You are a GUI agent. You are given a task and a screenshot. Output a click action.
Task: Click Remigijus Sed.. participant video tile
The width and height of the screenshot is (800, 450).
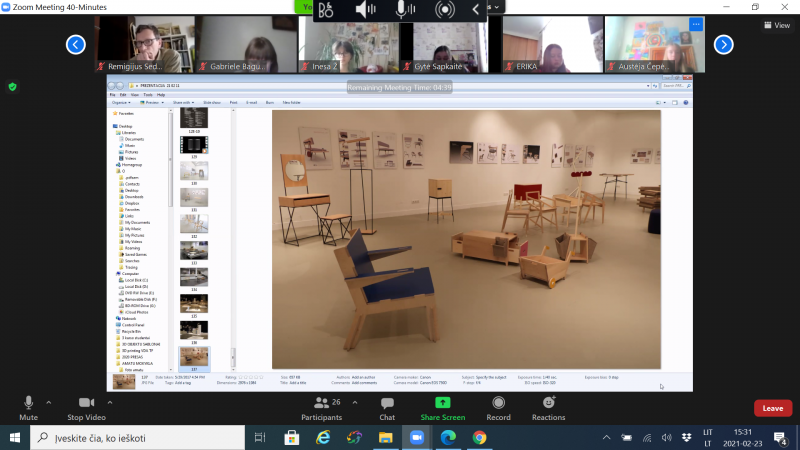pyautogui.click(x=145, y=44)
